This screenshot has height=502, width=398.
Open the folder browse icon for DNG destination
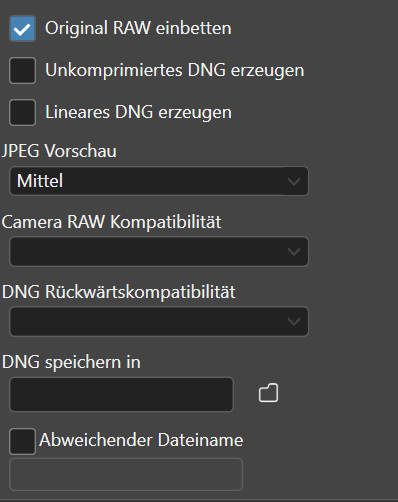pos(268,393)
